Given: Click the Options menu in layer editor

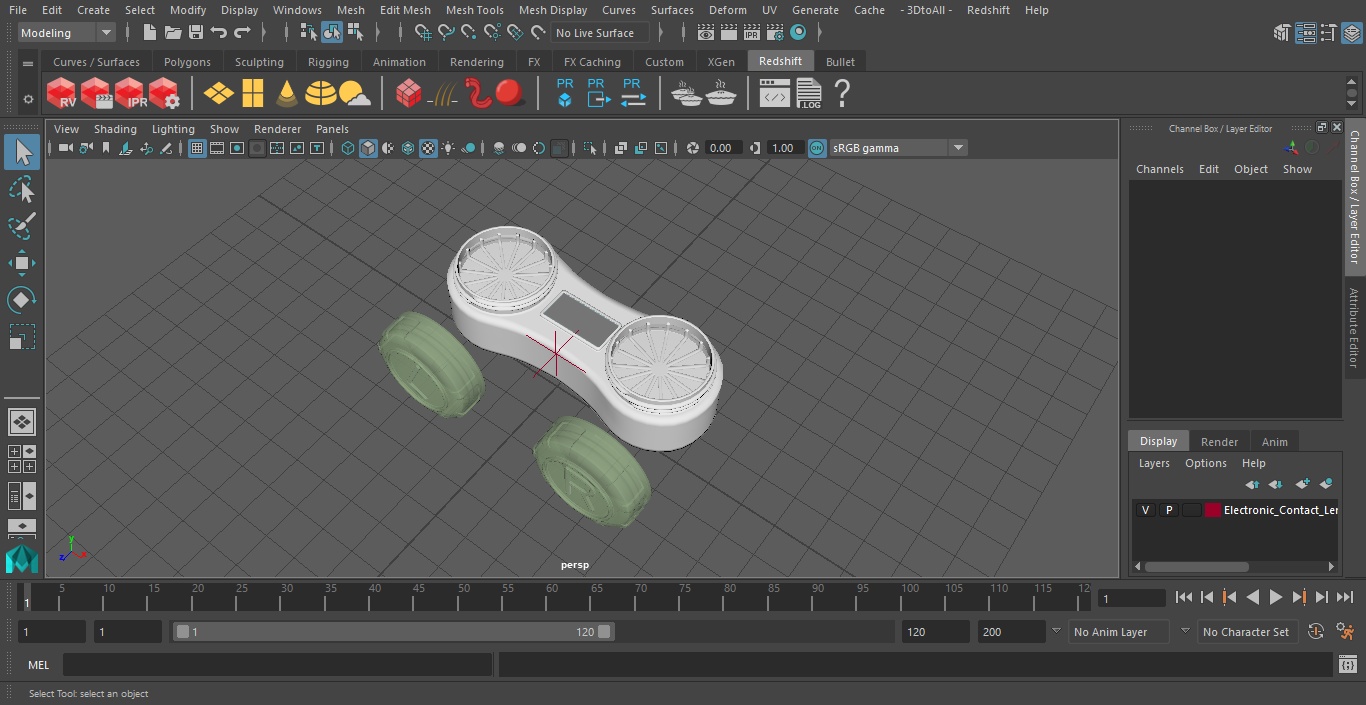Looking at the screenshot, I should (x=1206, y=463).
